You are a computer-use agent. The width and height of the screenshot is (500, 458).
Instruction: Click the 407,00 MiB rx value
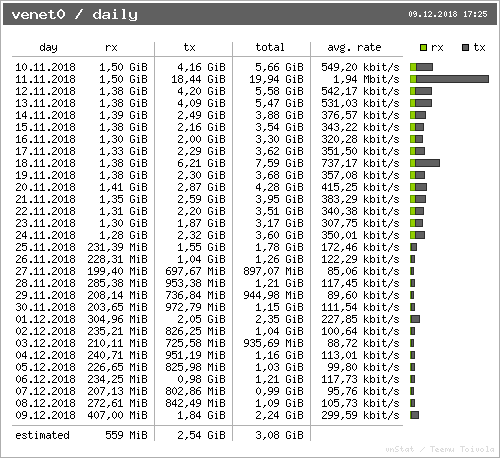[117, 415]
